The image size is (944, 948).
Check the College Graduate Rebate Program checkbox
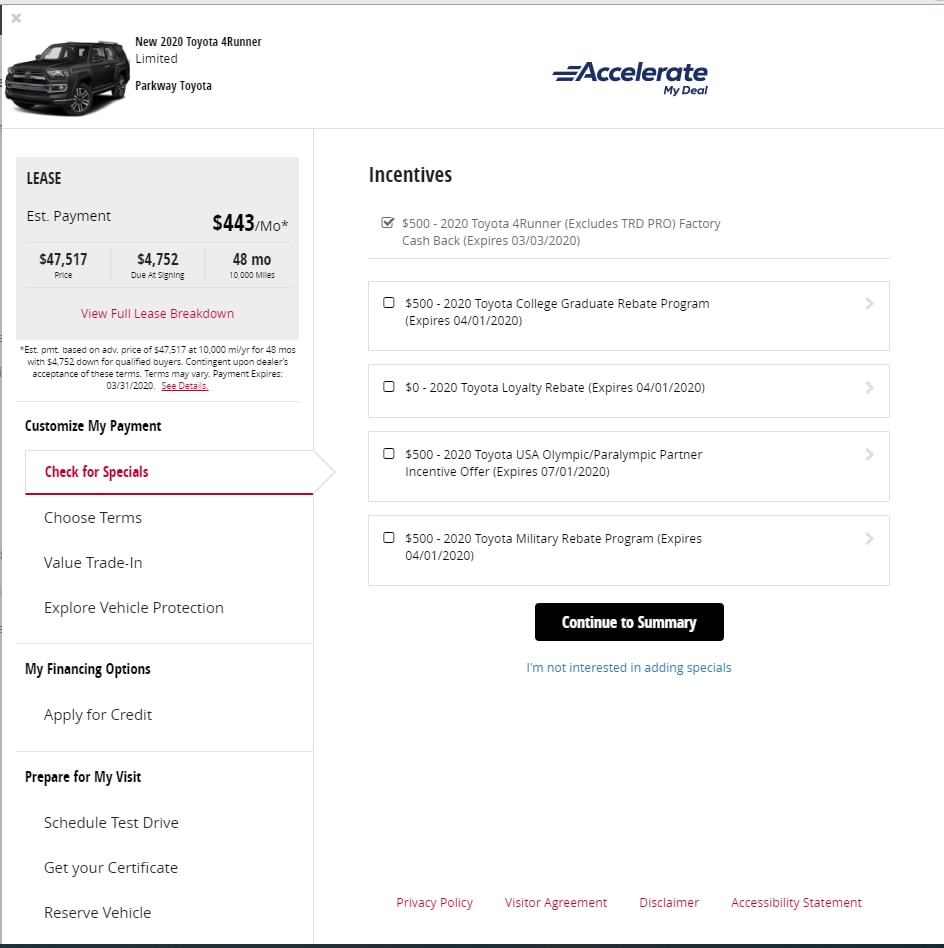point(389,303)
